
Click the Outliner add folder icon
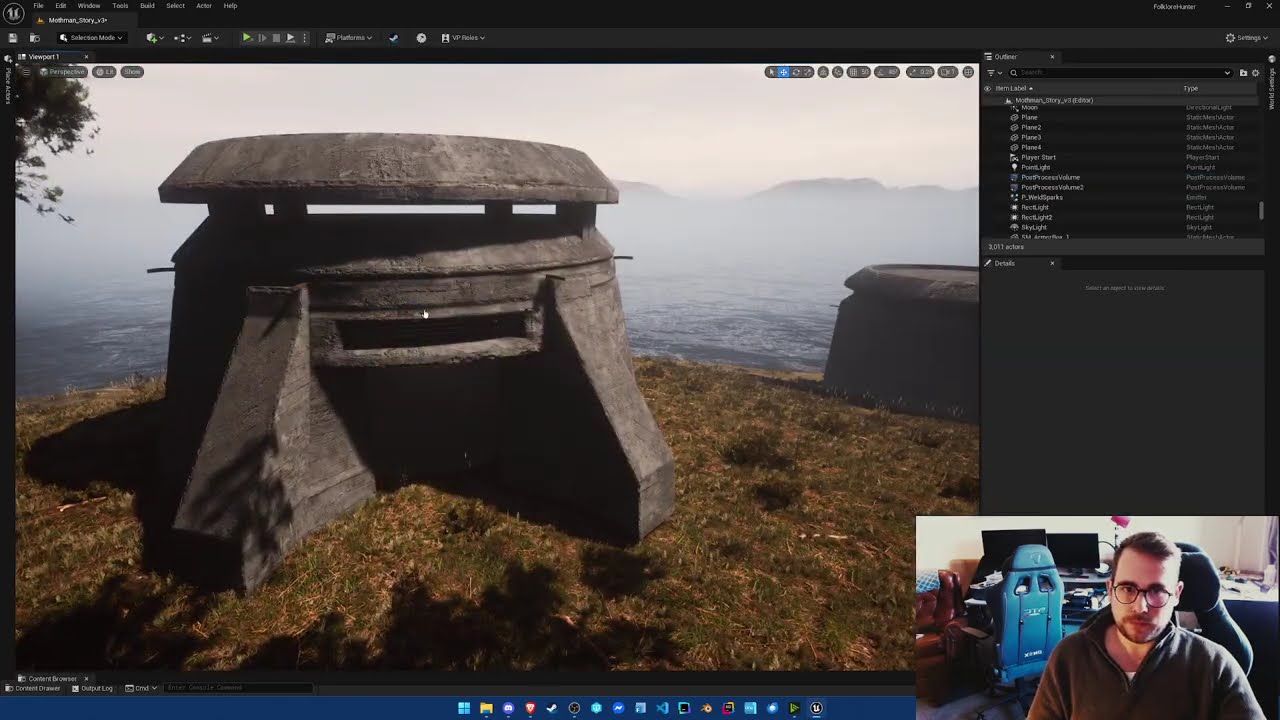[1243, 73]
